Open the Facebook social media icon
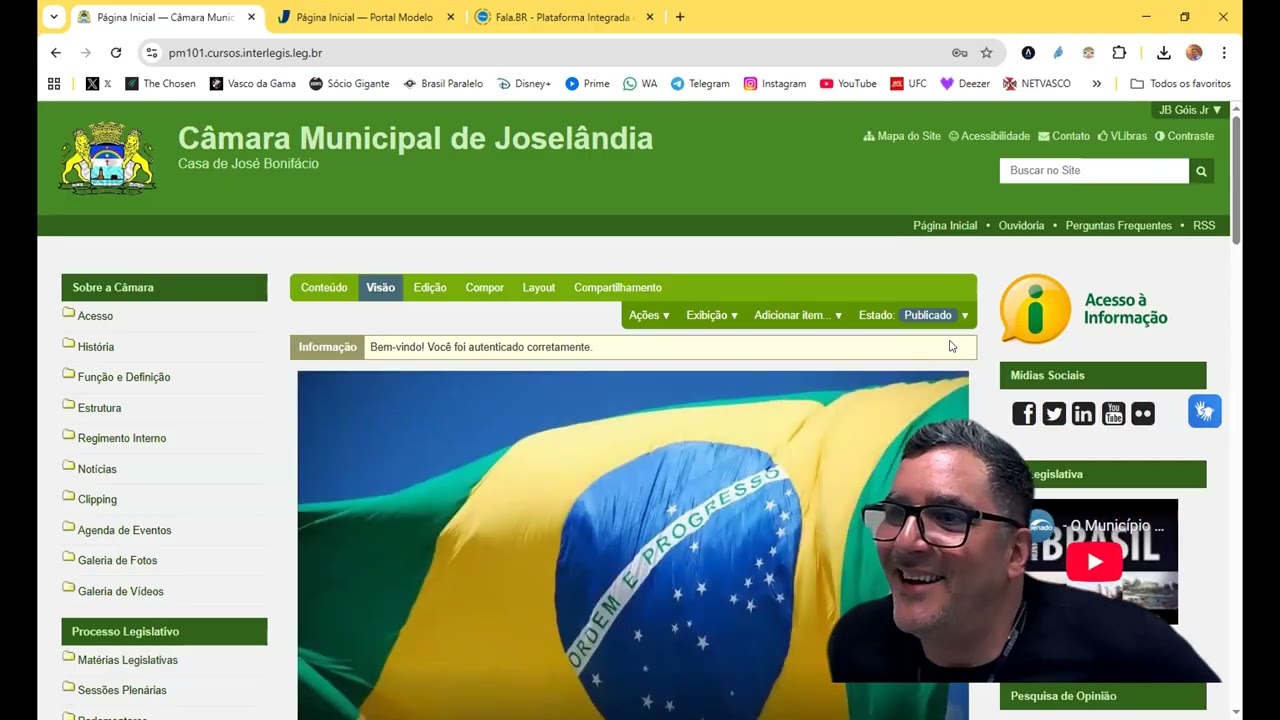Screen dimensions: 1280x720 [1024, 414]
